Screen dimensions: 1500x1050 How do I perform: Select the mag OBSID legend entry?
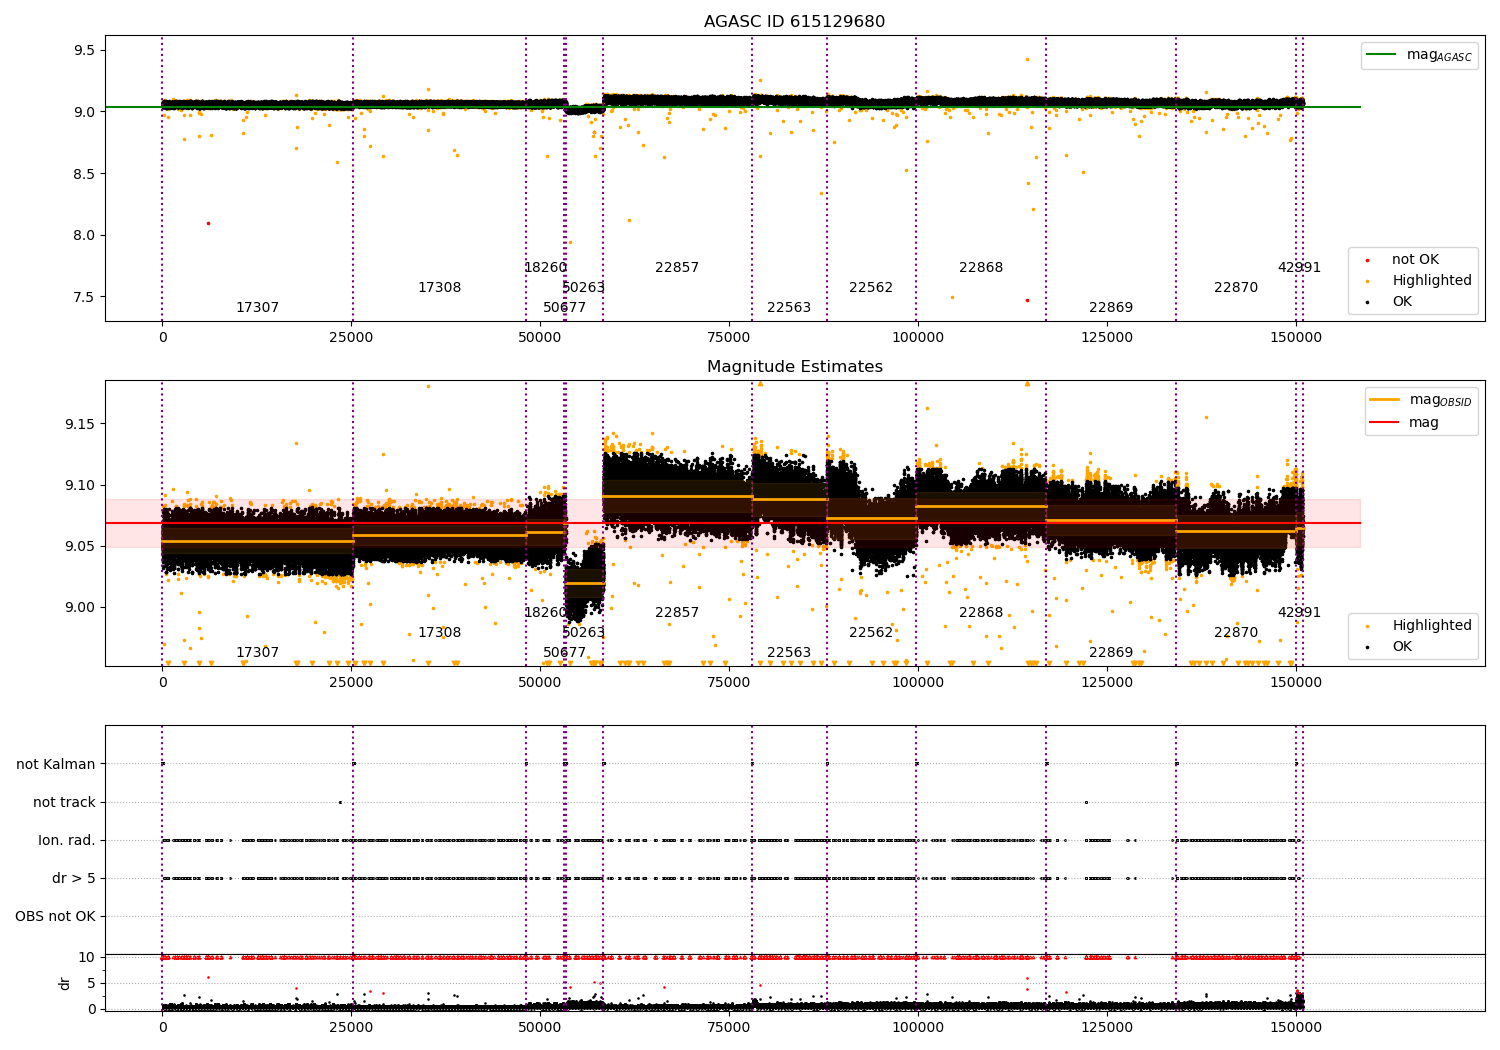point(1421,400)
